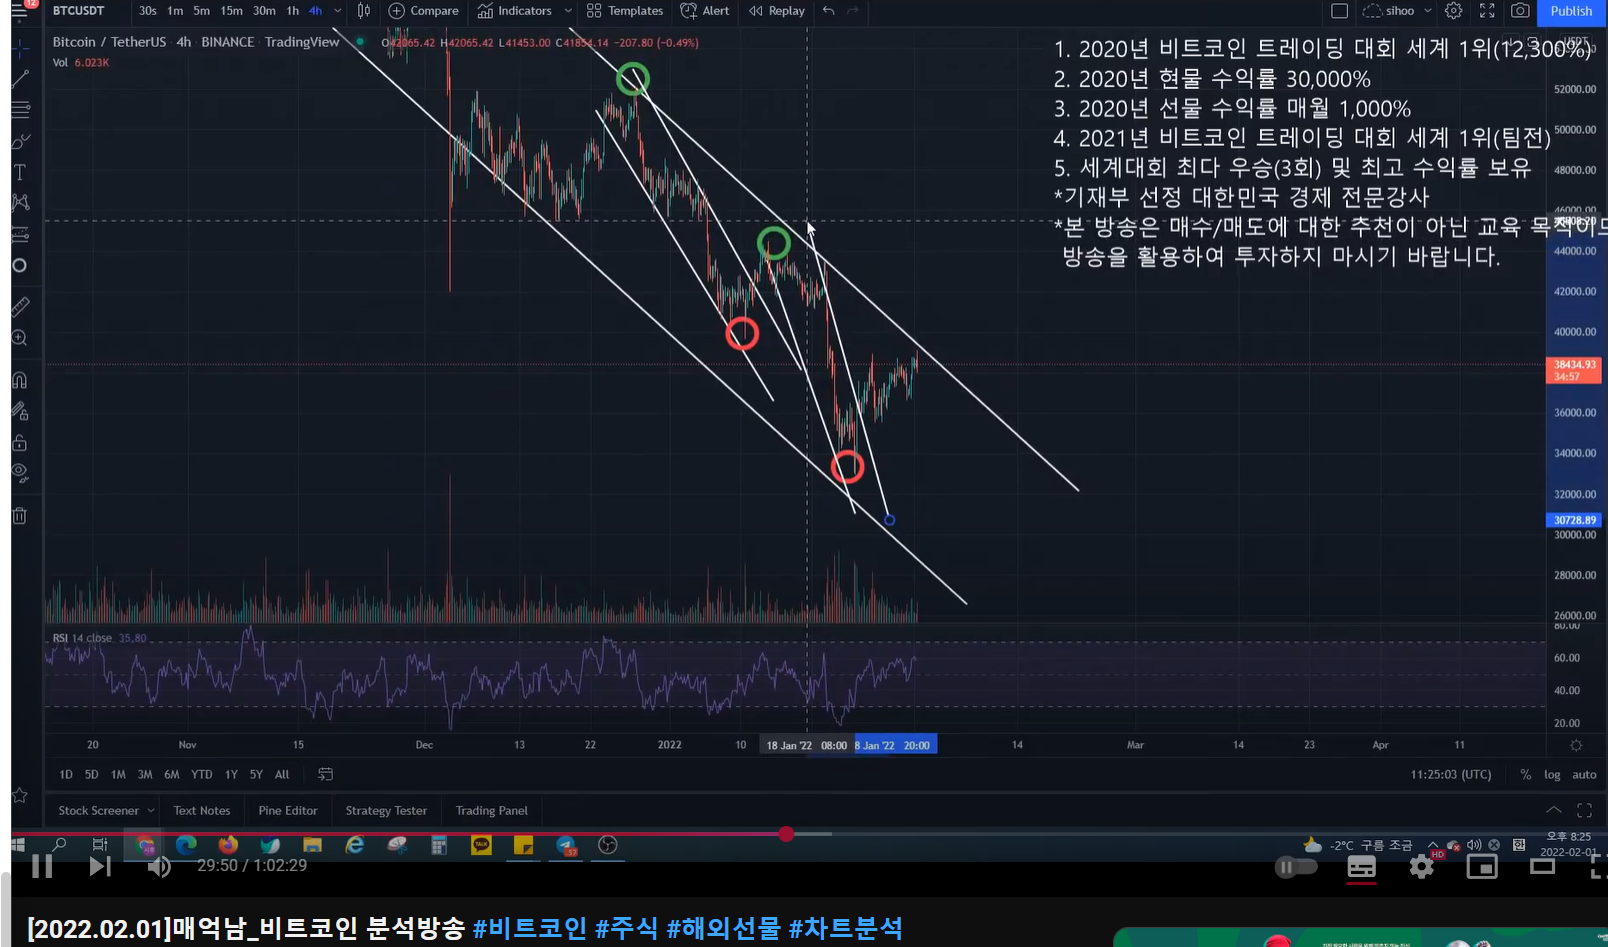Click the red video progress scrubber
This screenshot has width=1608, height=947.
pos(786,834)
